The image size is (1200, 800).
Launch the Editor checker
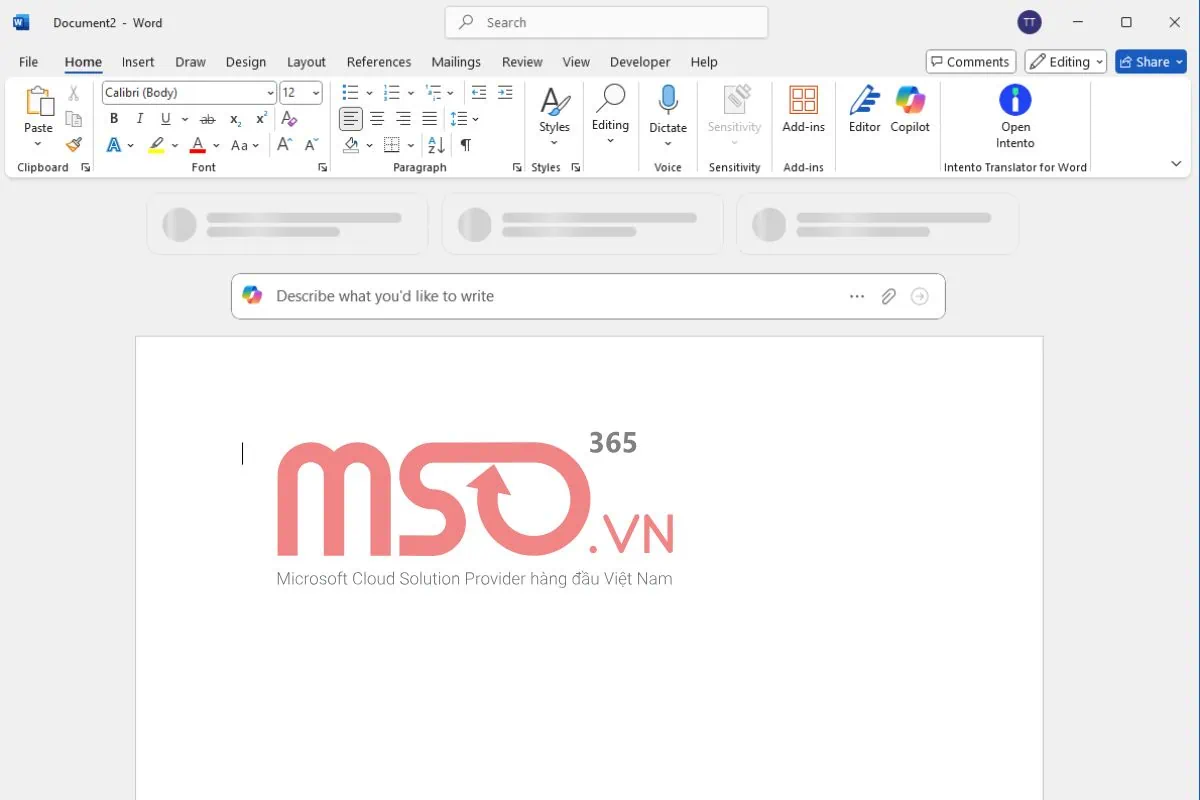[x=863, y=110]
